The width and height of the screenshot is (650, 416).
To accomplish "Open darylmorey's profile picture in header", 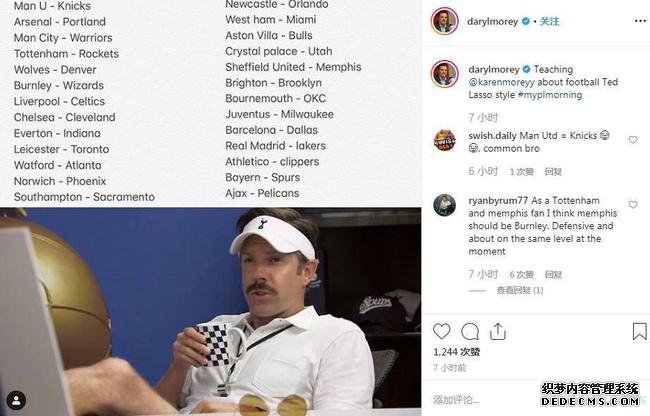I will point(444,21).
